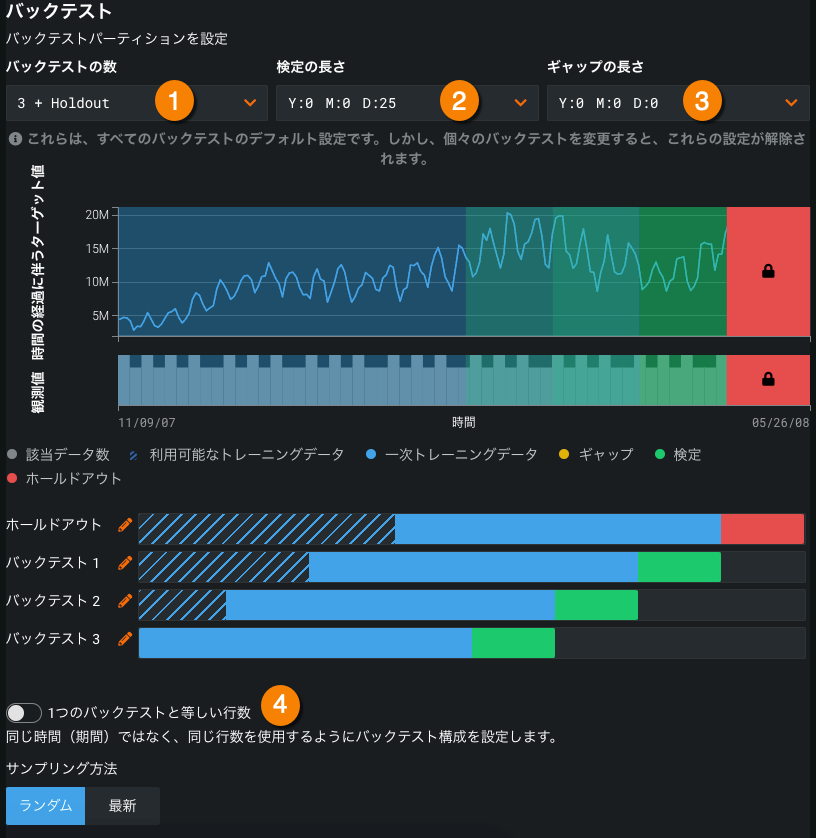The height and width of the screenshot is (838, 816).
Task: Click the 利用可能なトレーニングデータ striped legend icon
Action: pos(134,455)
